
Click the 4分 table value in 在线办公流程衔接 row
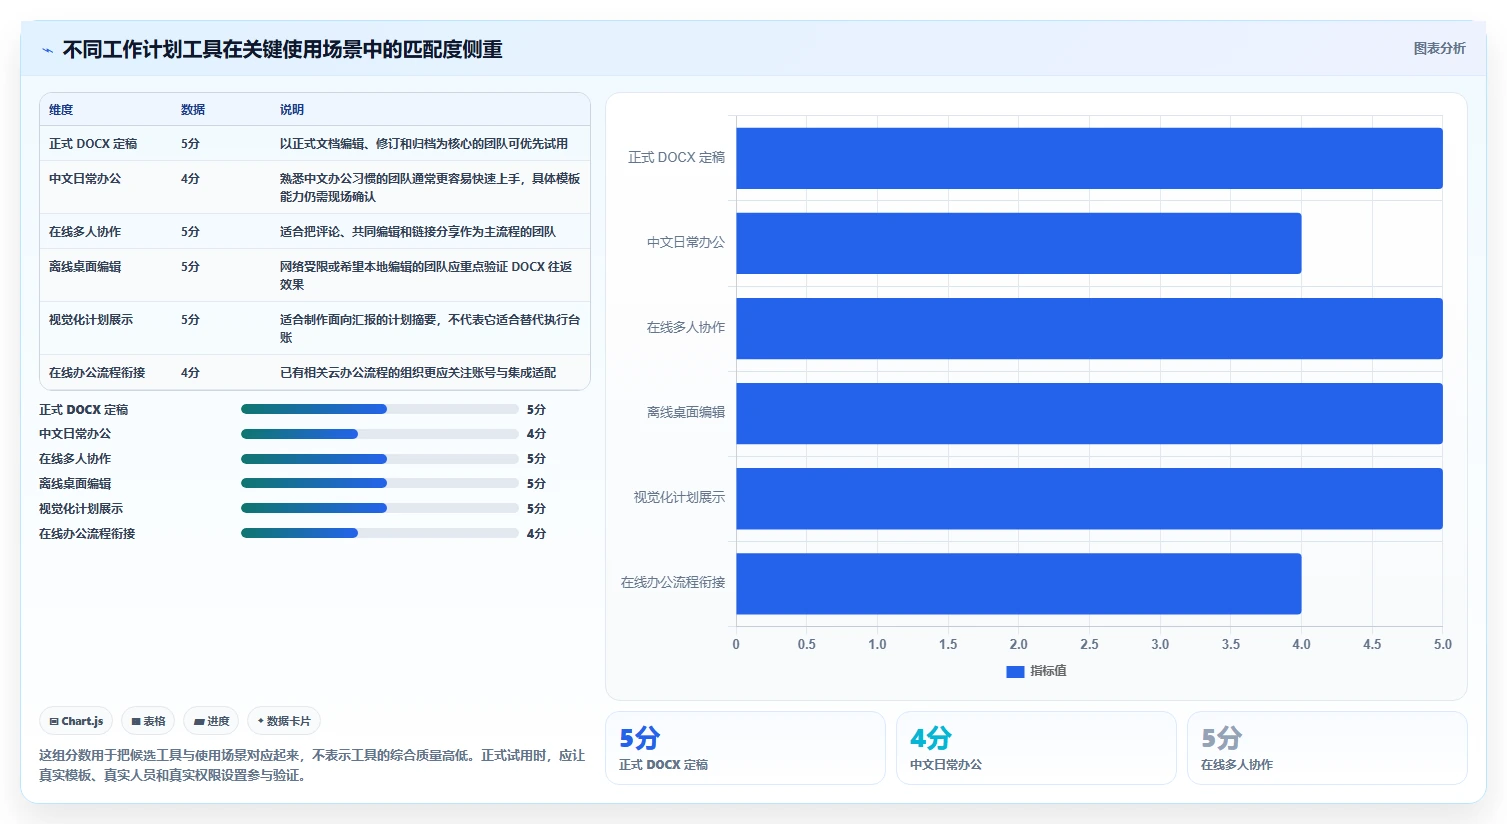pos(190,373)
